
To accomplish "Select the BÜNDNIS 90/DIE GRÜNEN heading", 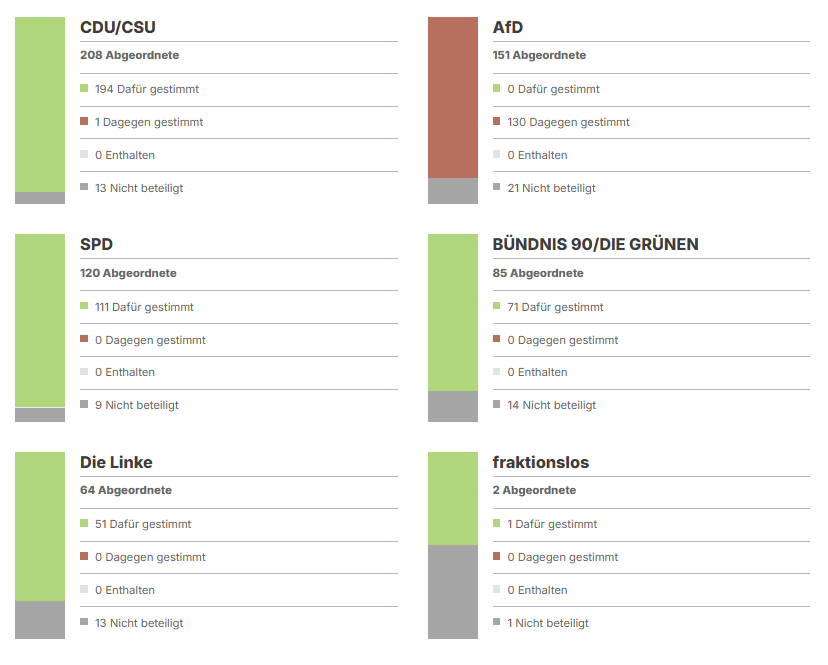I will (x=595, y=244).
